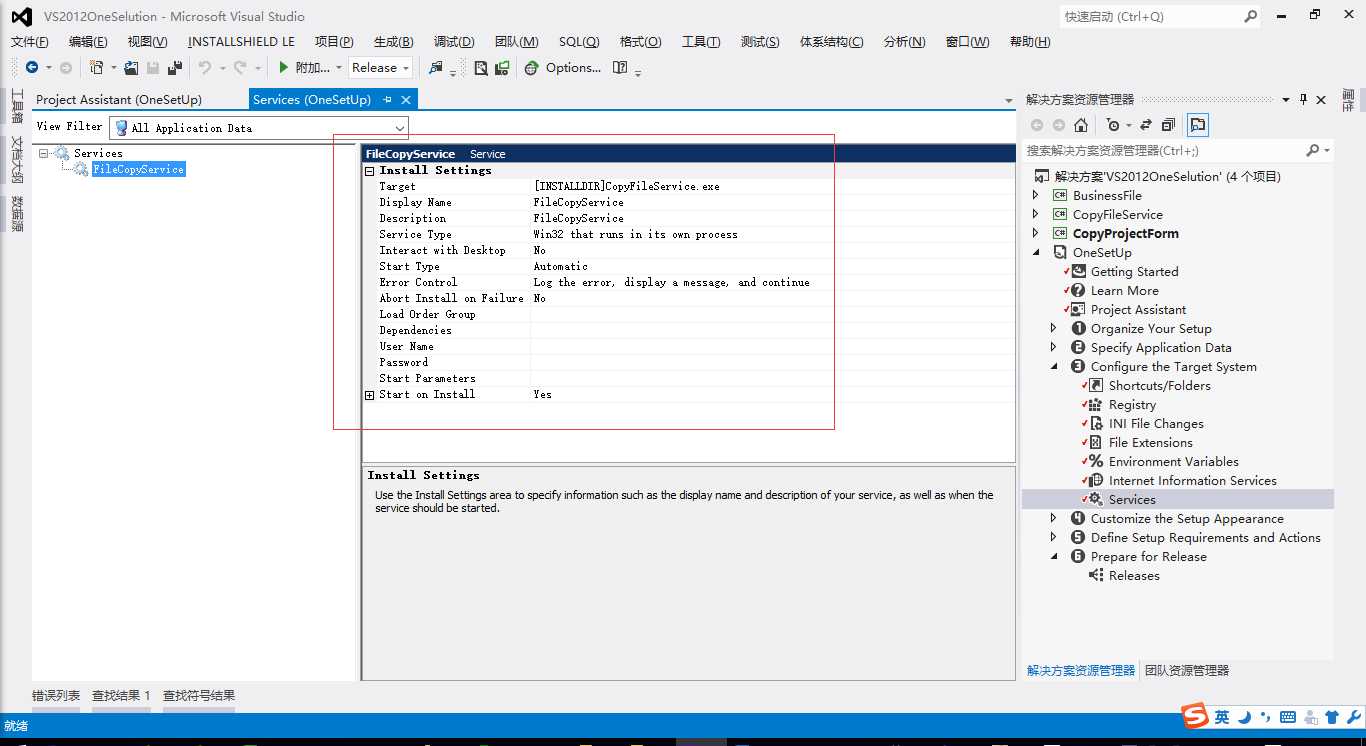This screenshot has height=746, width=1366.
Task: Click Sync with Active Document icon
Action: 1146,125
